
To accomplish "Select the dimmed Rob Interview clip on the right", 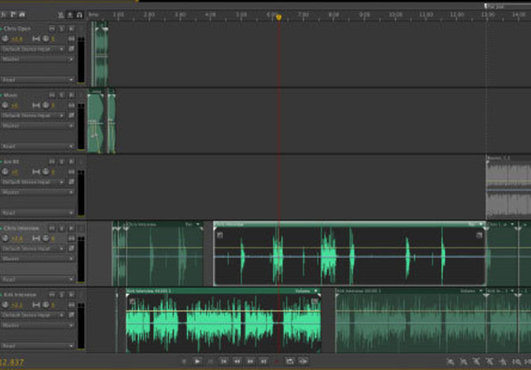I will coord(410,321).
